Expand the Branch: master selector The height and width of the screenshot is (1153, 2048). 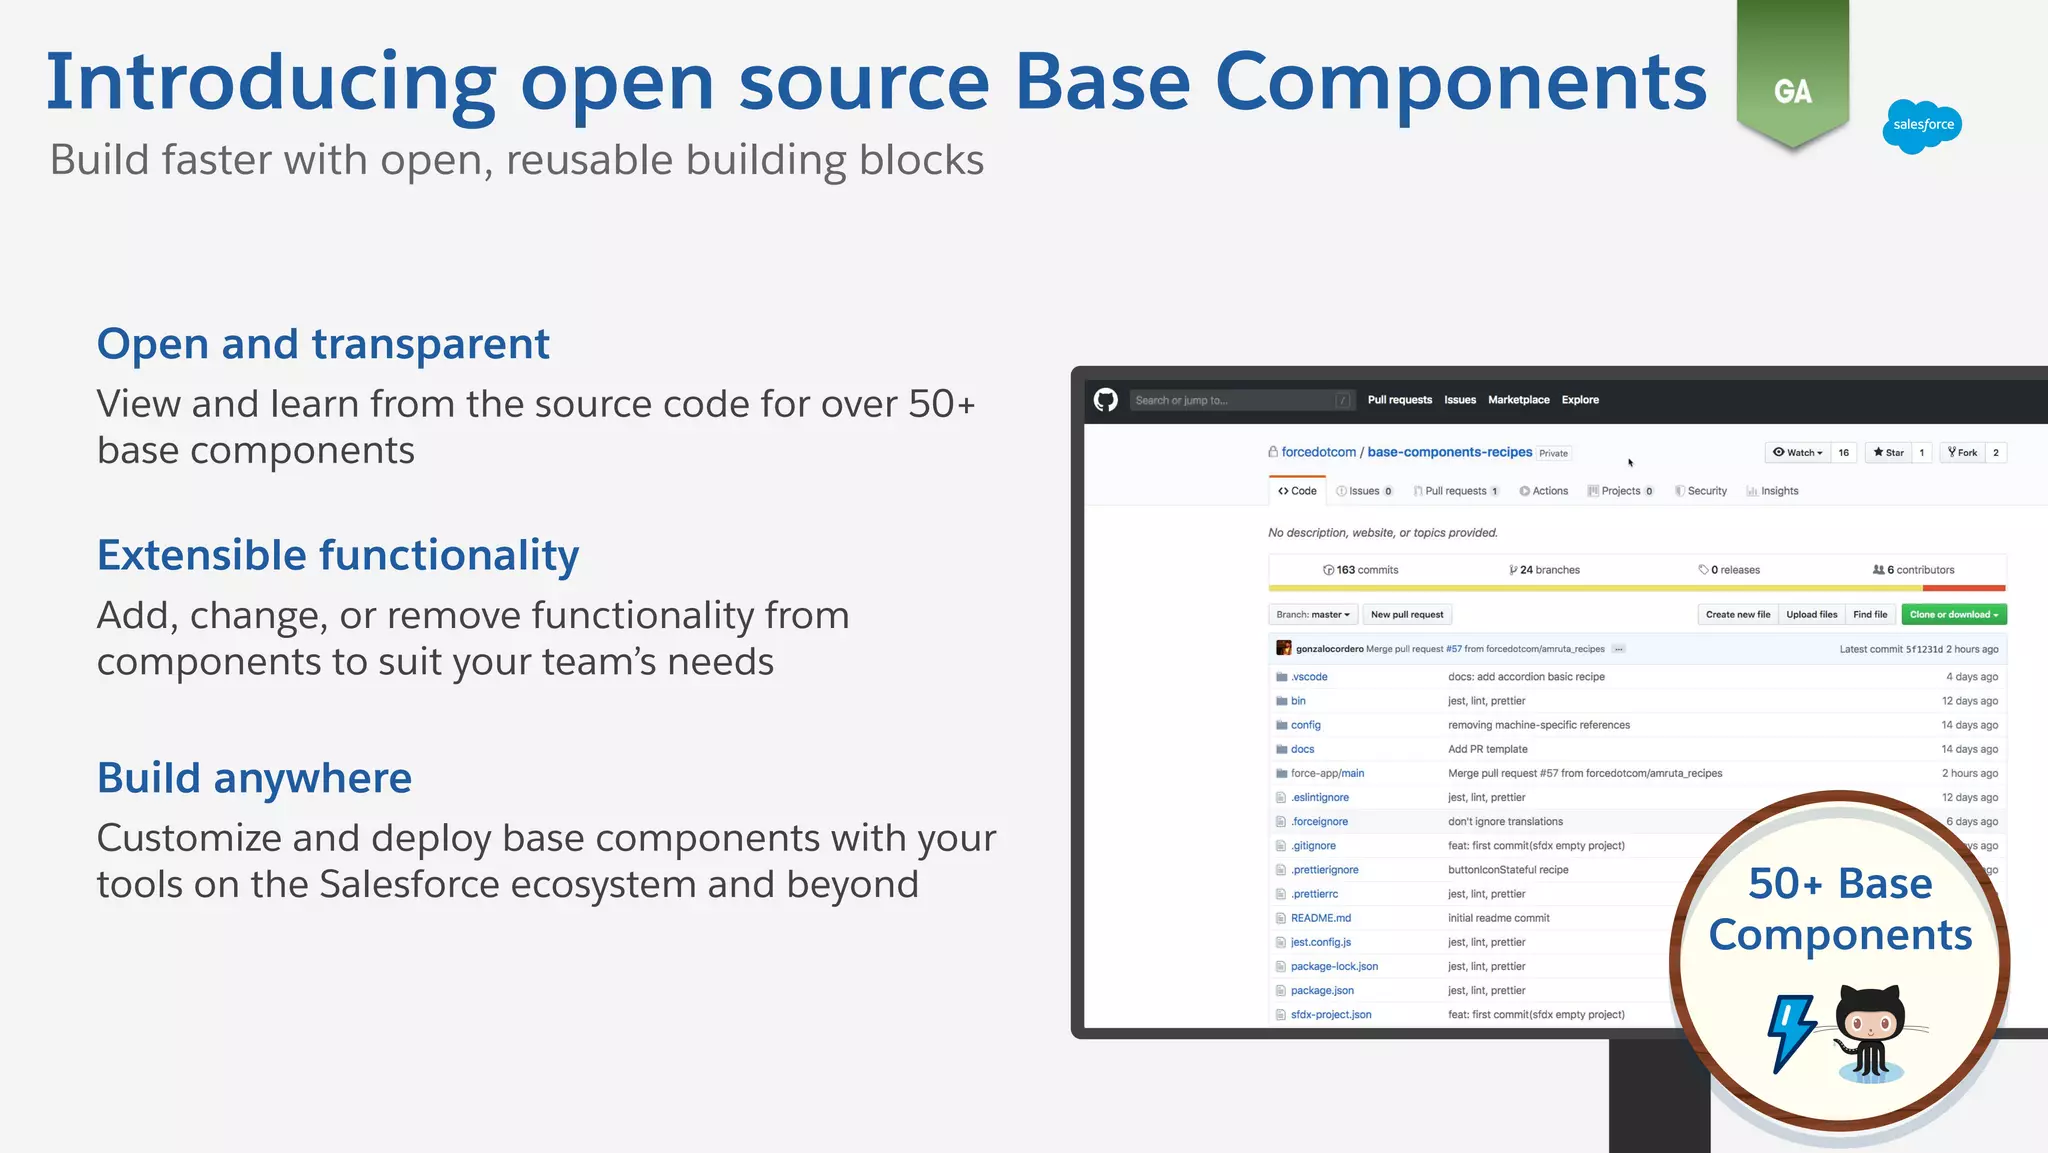[1313, 615]
